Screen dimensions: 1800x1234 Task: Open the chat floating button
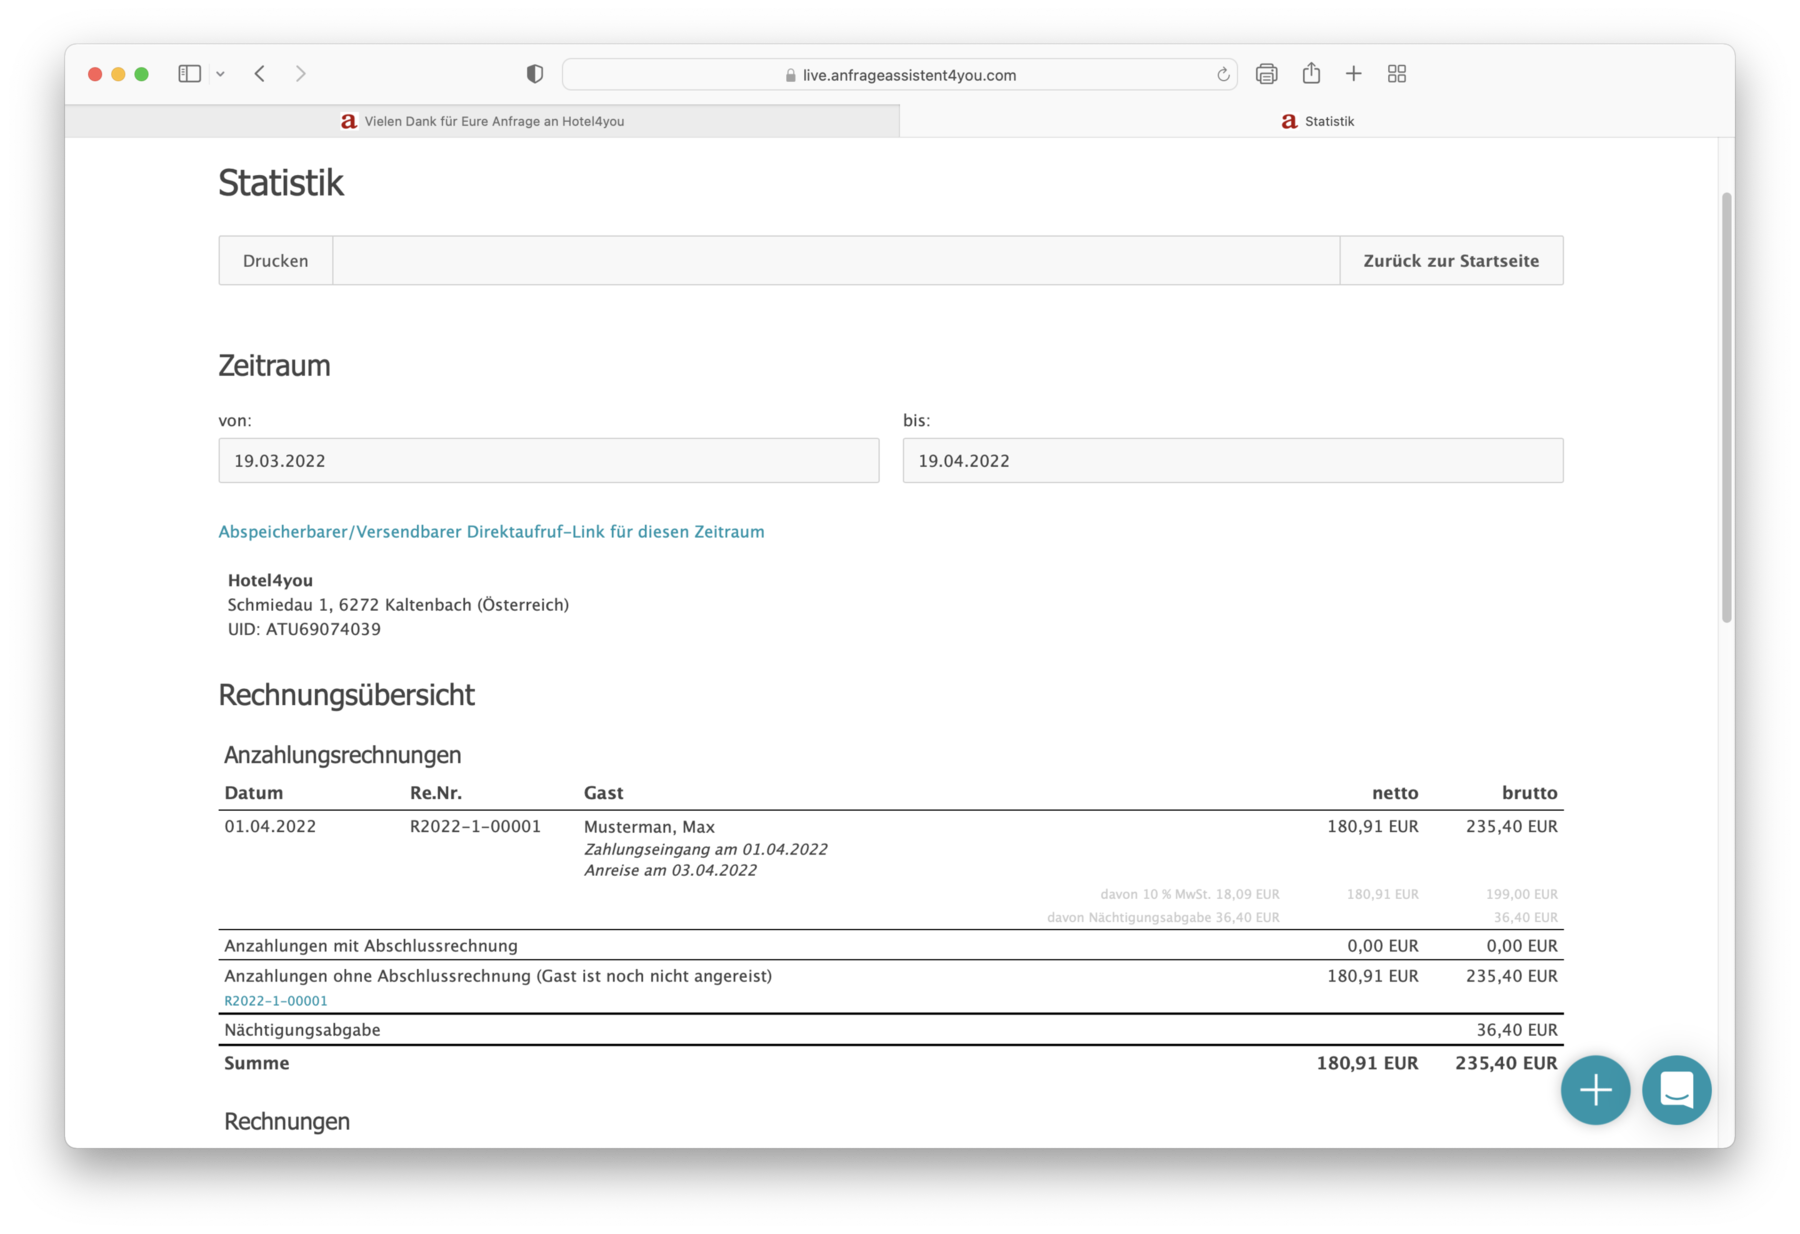(x=1676, y=1090)
